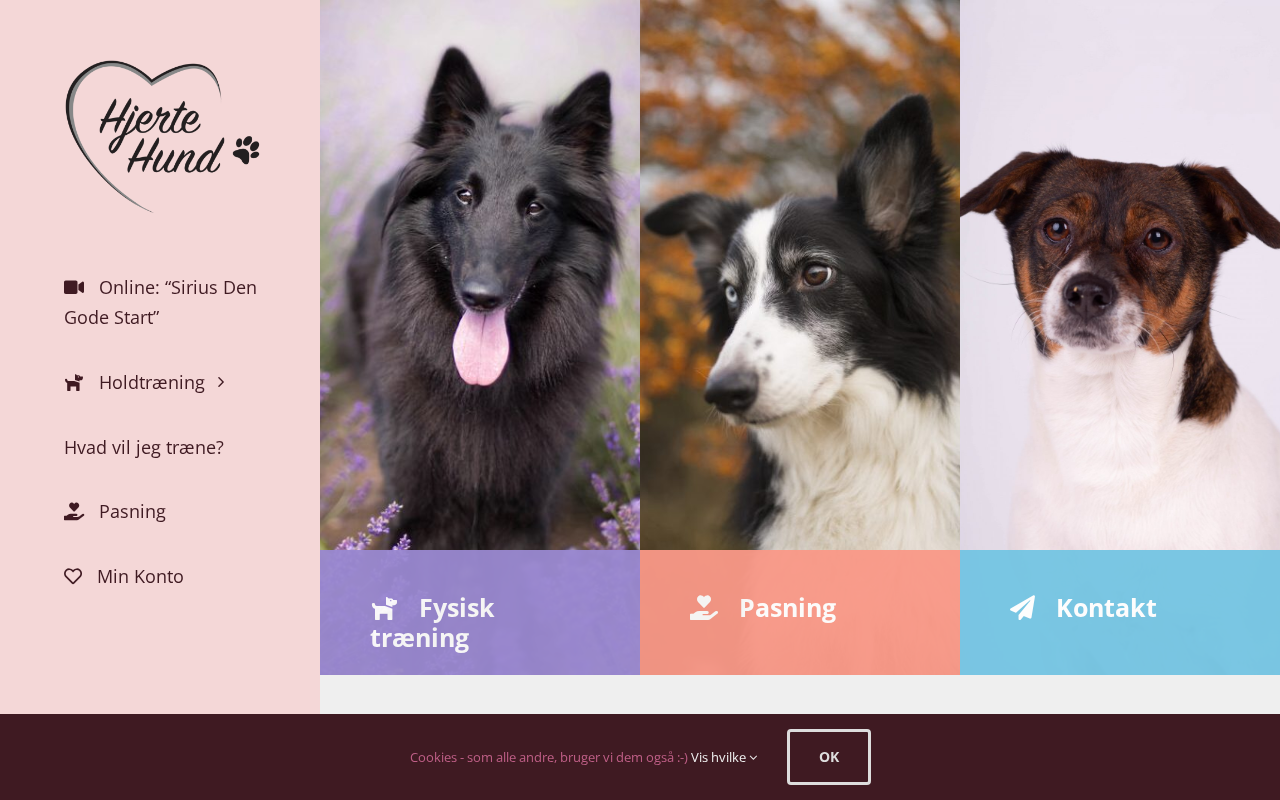The height and width of the screenshot is (800, 1280).
Task: Go to Min Konto in sidebar
Action: tap(140, 576)
